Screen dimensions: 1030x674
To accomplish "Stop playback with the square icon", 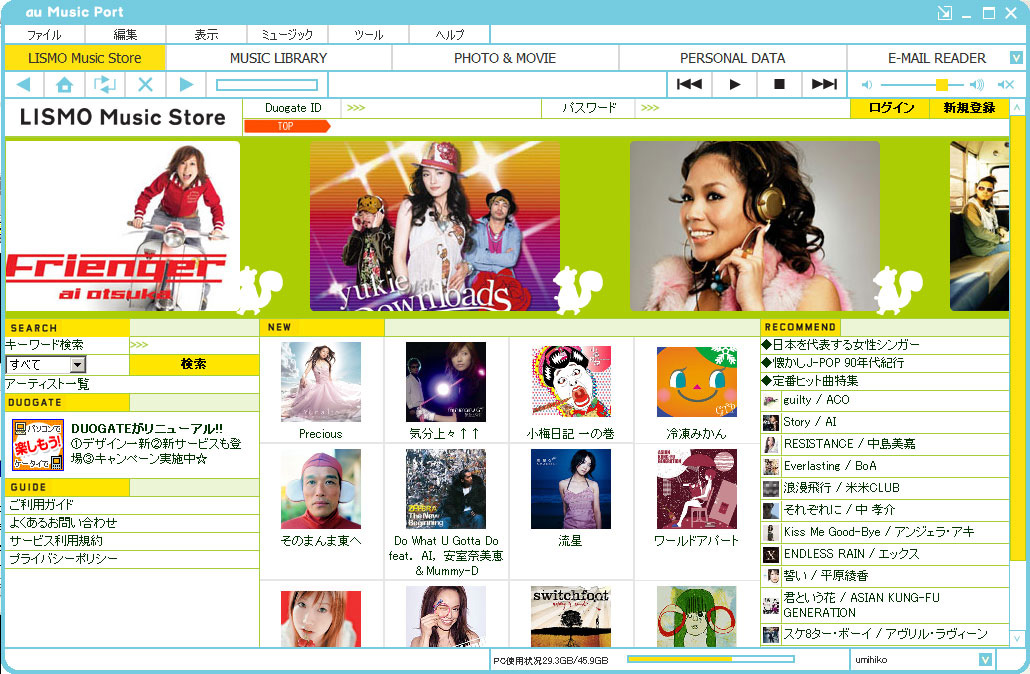I will click(x=780, y=84).
